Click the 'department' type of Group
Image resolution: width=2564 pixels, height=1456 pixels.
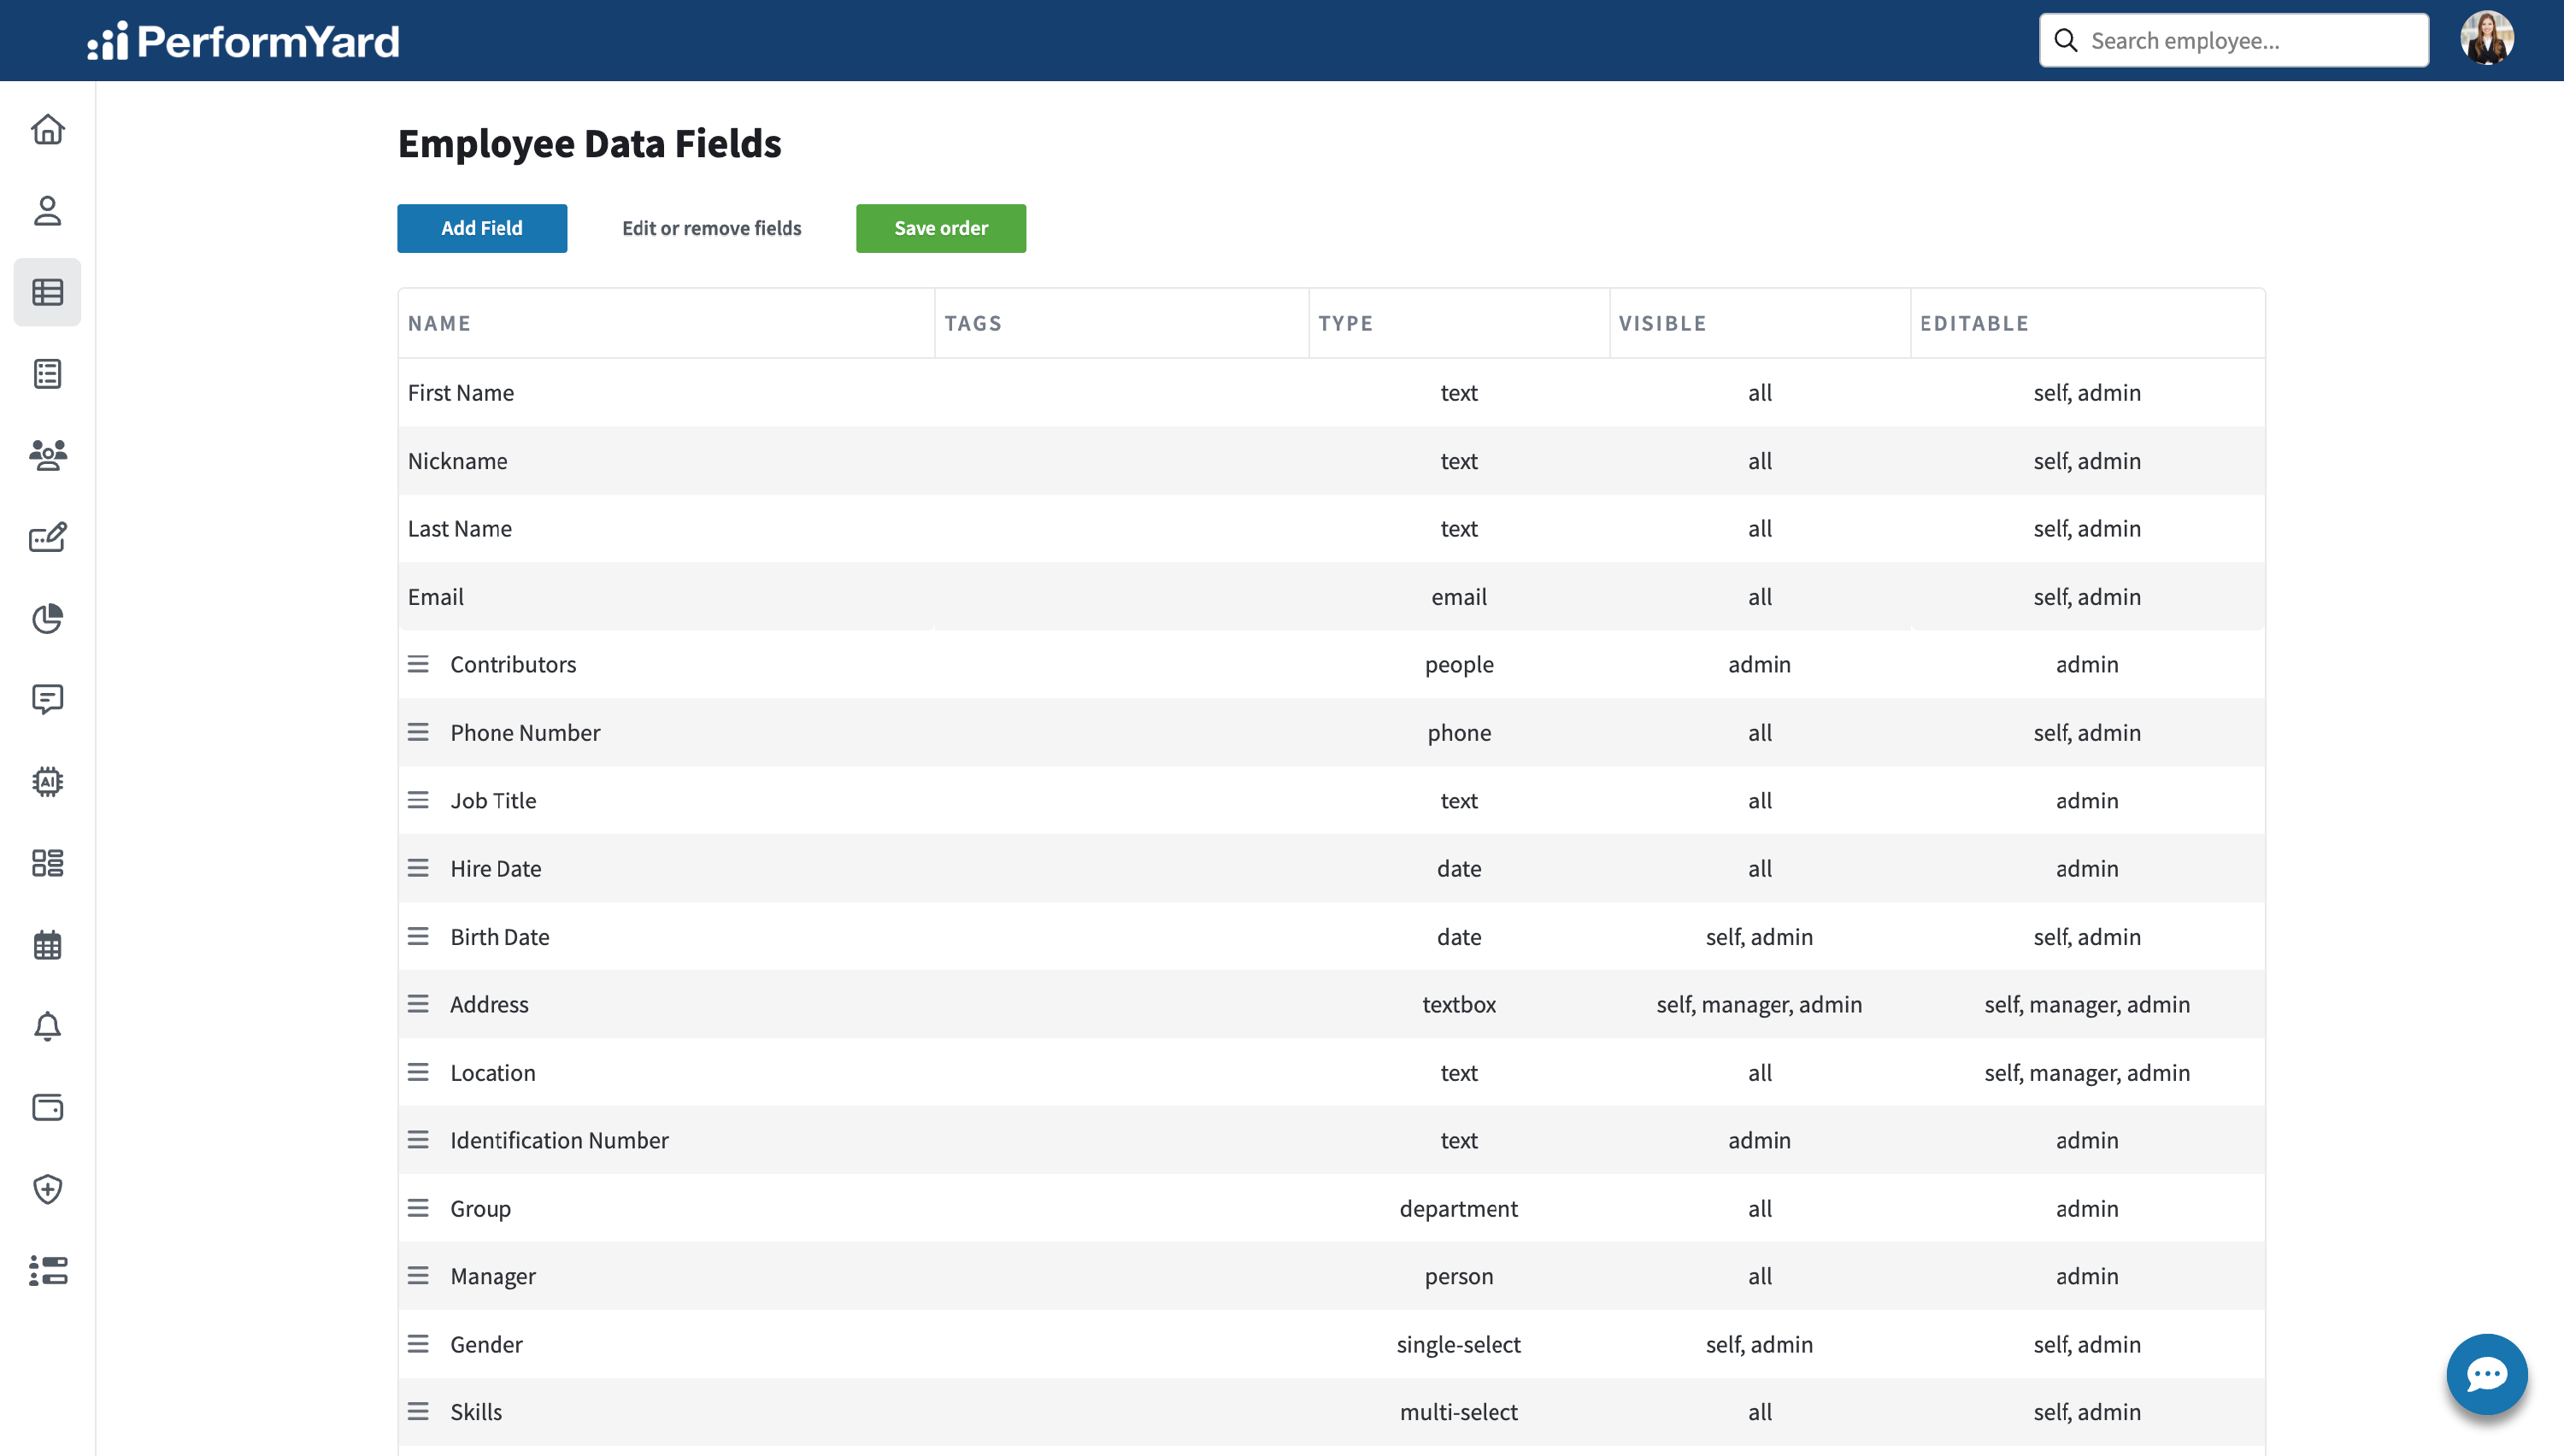point(1458,1208)
